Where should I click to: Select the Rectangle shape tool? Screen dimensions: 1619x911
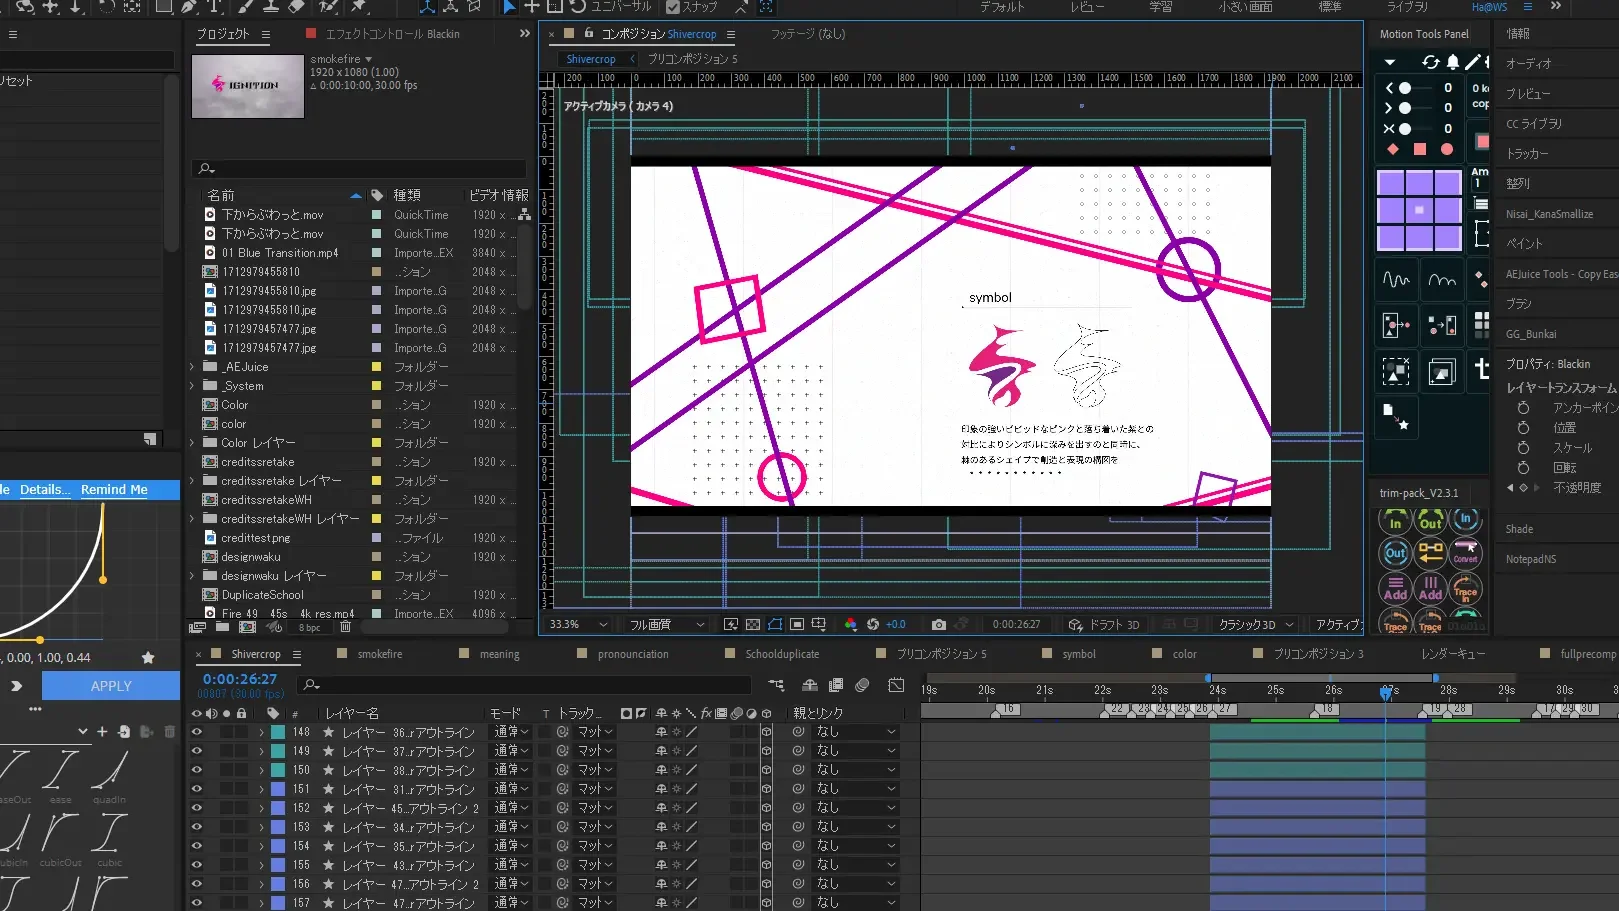163,6
